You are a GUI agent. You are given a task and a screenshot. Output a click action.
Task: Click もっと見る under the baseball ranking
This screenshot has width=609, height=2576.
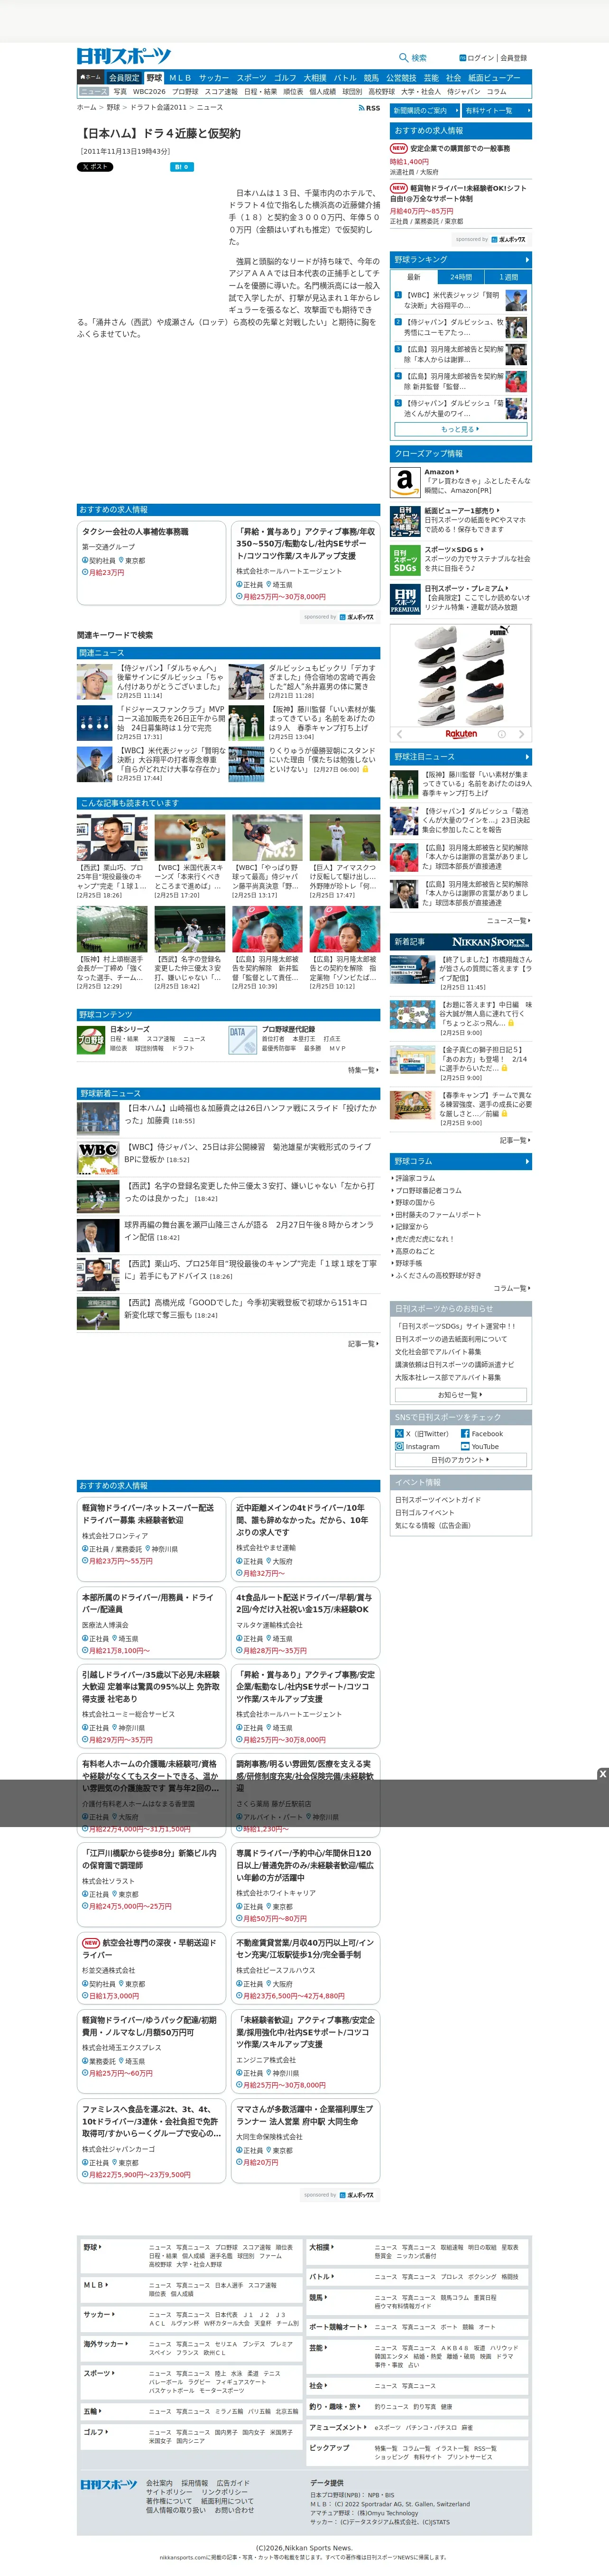(x=461, y=428)
